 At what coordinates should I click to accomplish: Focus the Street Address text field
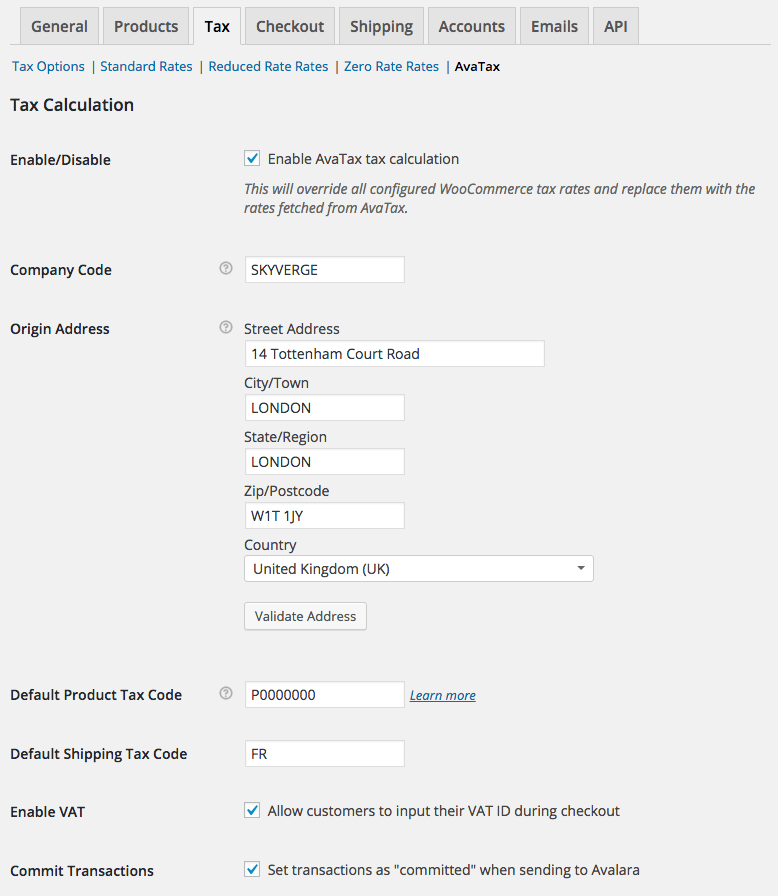[394, 354]
